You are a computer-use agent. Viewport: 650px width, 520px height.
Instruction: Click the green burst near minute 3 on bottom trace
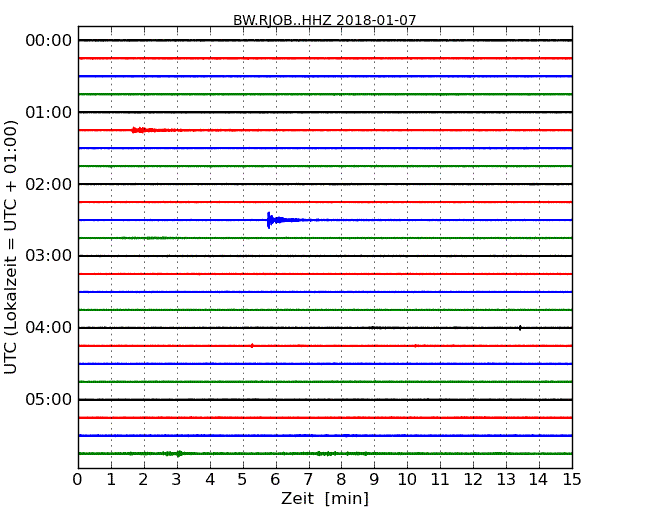click(174, 454)
